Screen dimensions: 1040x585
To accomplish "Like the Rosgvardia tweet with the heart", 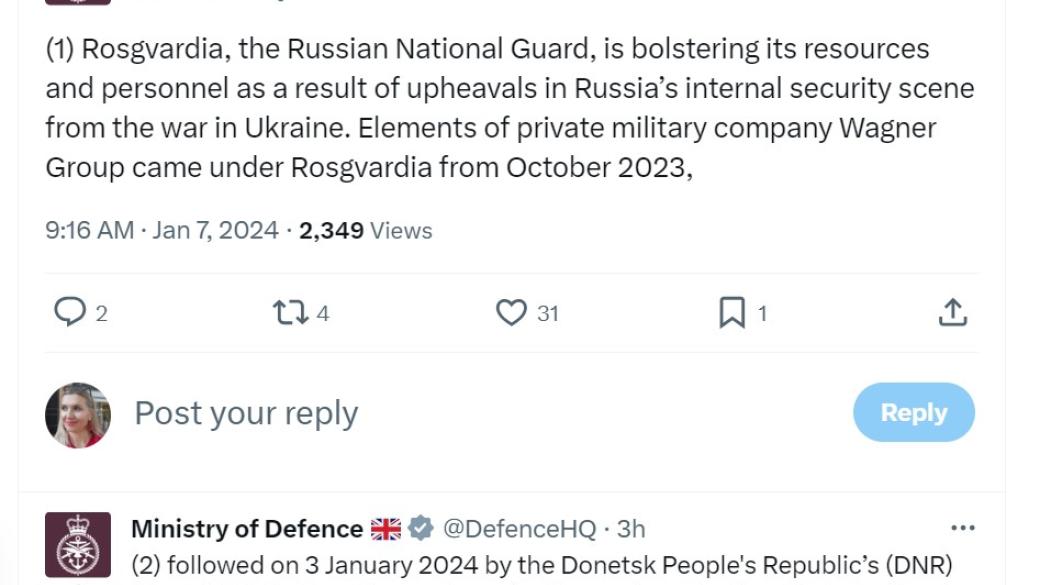I will [511, 313].
